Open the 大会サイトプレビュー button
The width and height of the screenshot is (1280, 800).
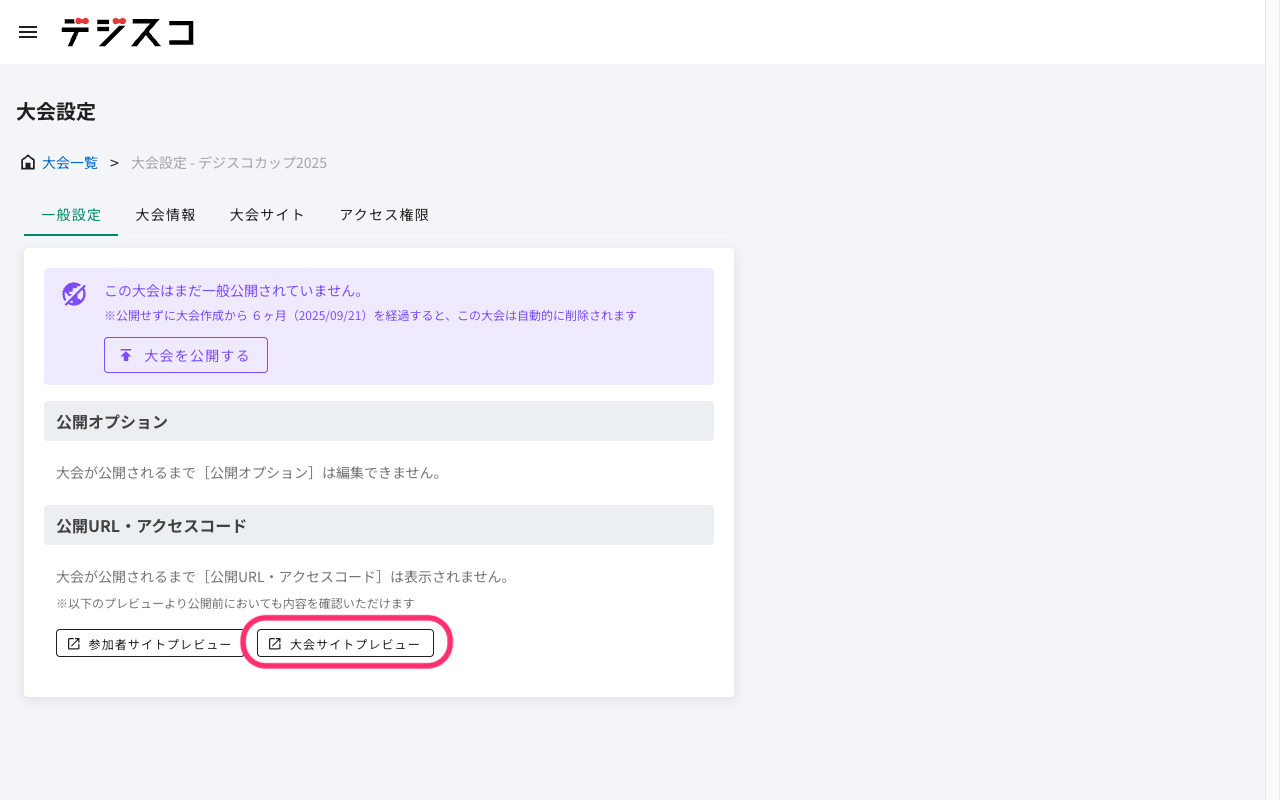point(346,644)
